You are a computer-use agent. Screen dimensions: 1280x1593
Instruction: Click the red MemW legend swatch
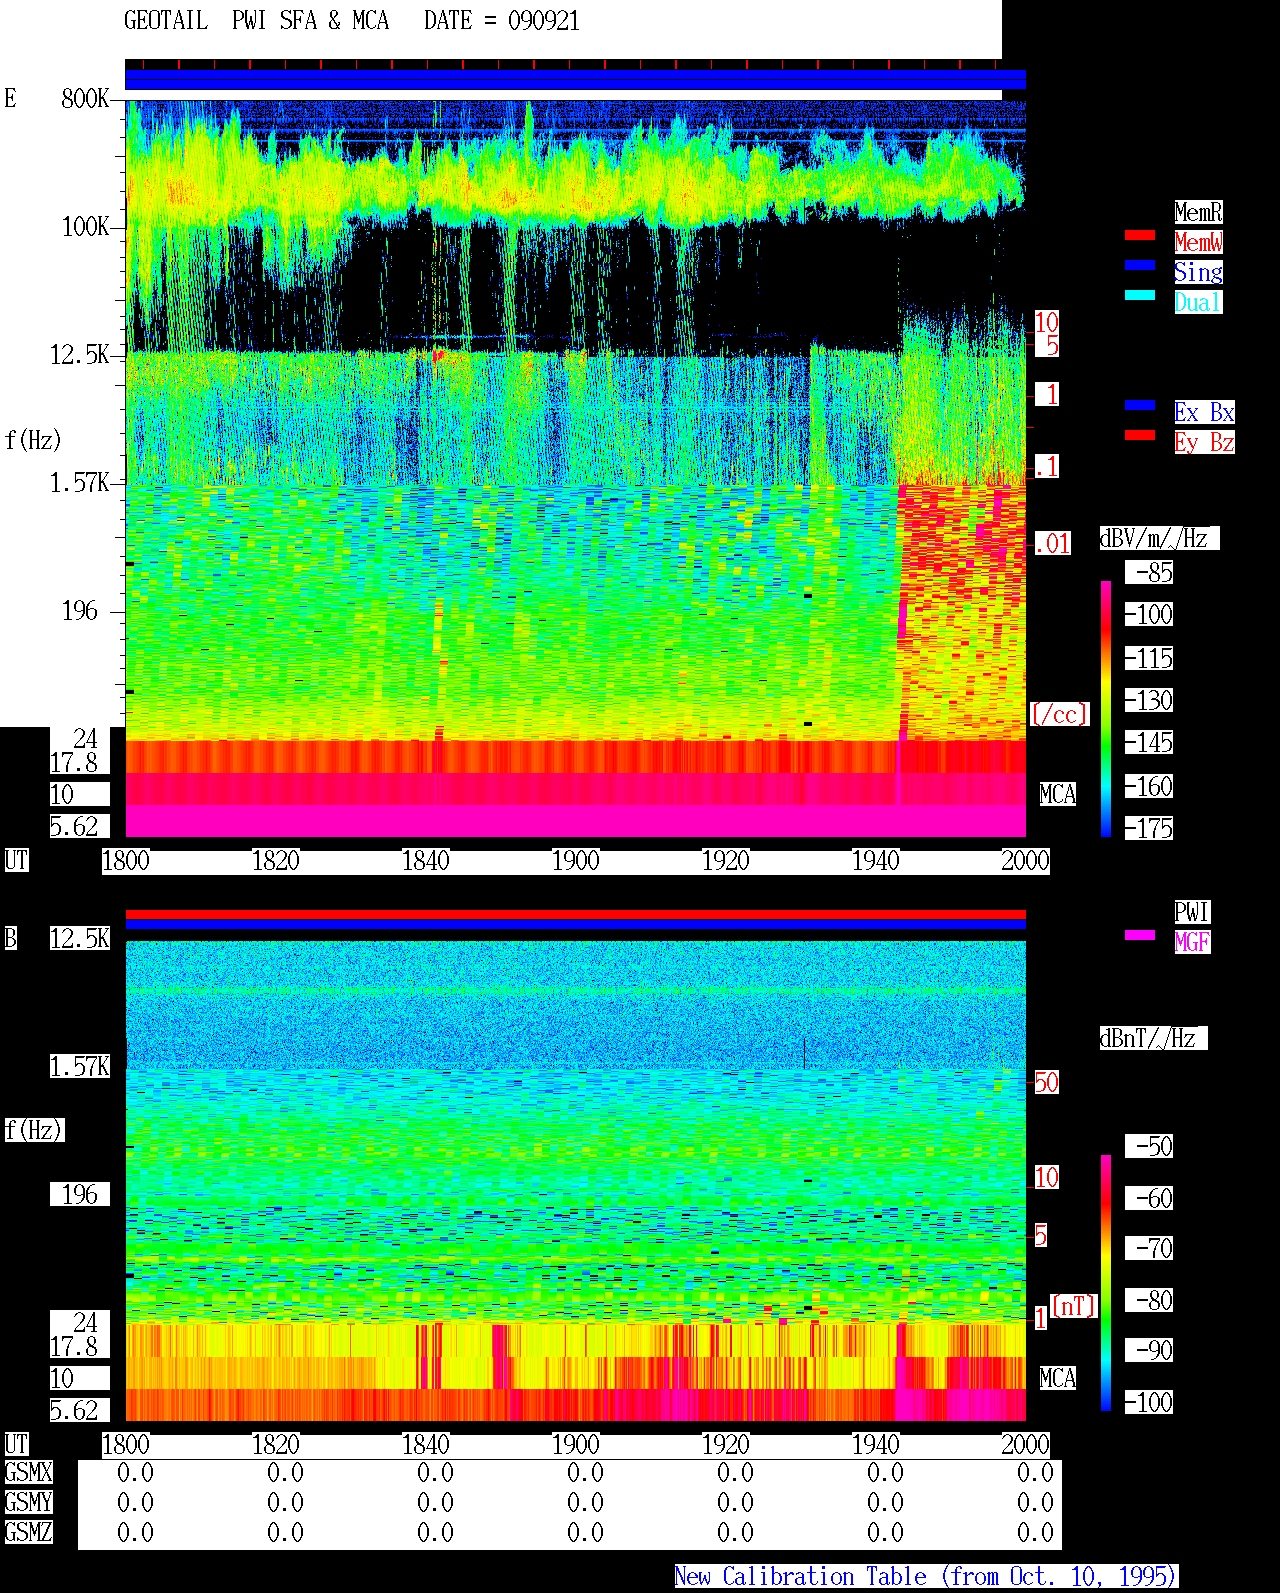coord(1140,235)
